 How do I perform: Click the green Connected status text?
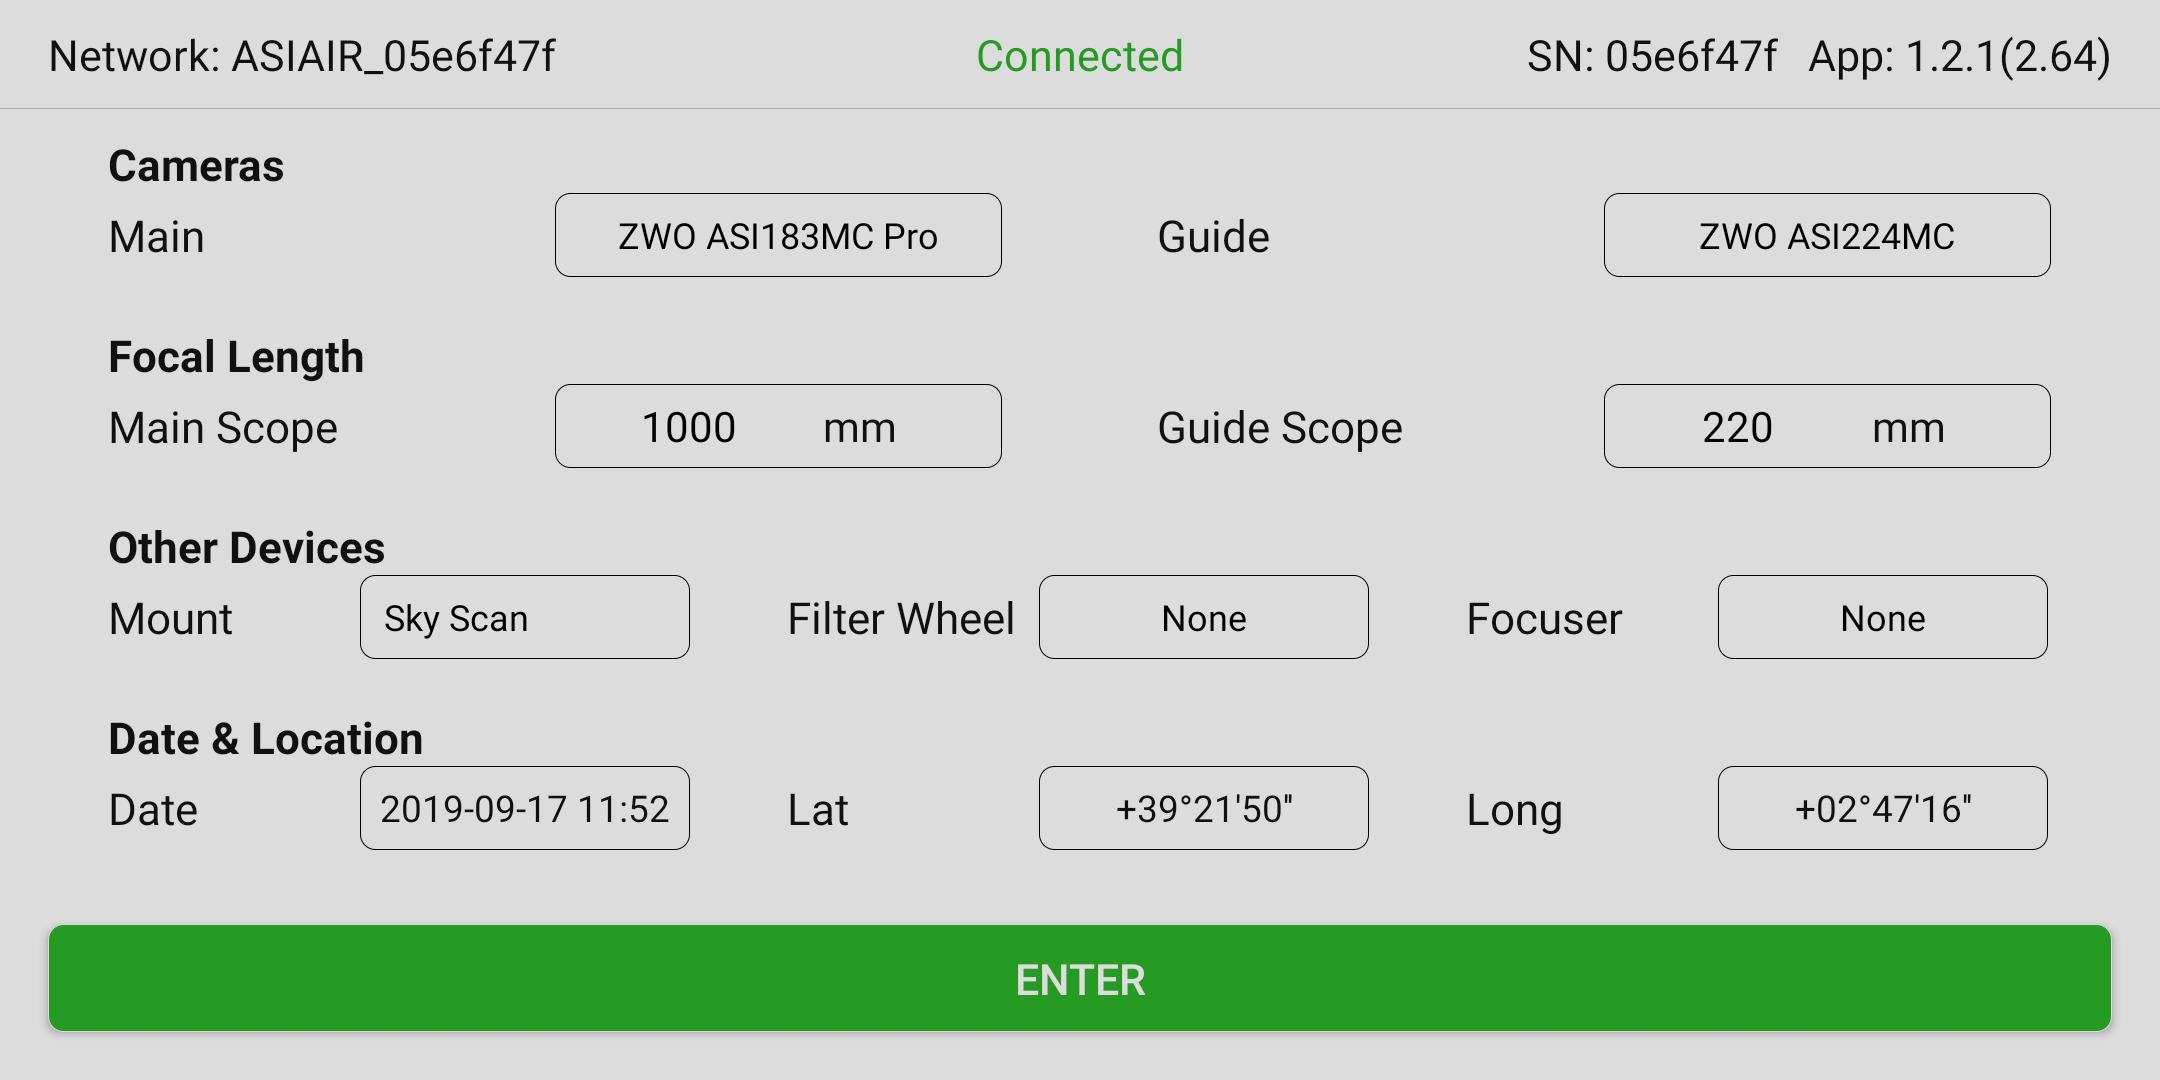[x=1079, y=56]
